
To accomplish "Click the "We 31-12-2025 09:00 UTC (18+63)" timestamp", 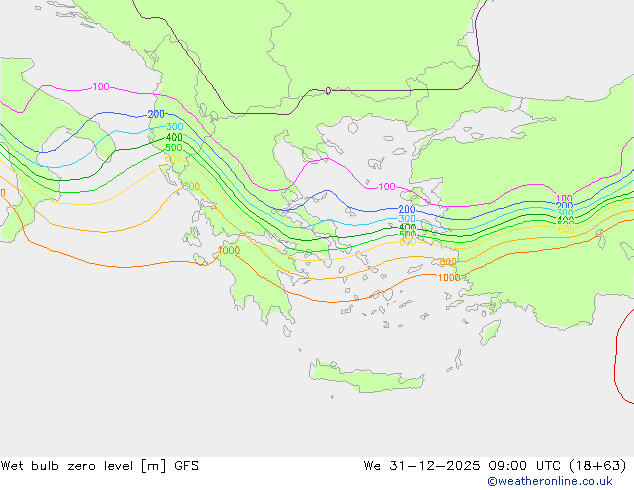I will coord(495,466).
